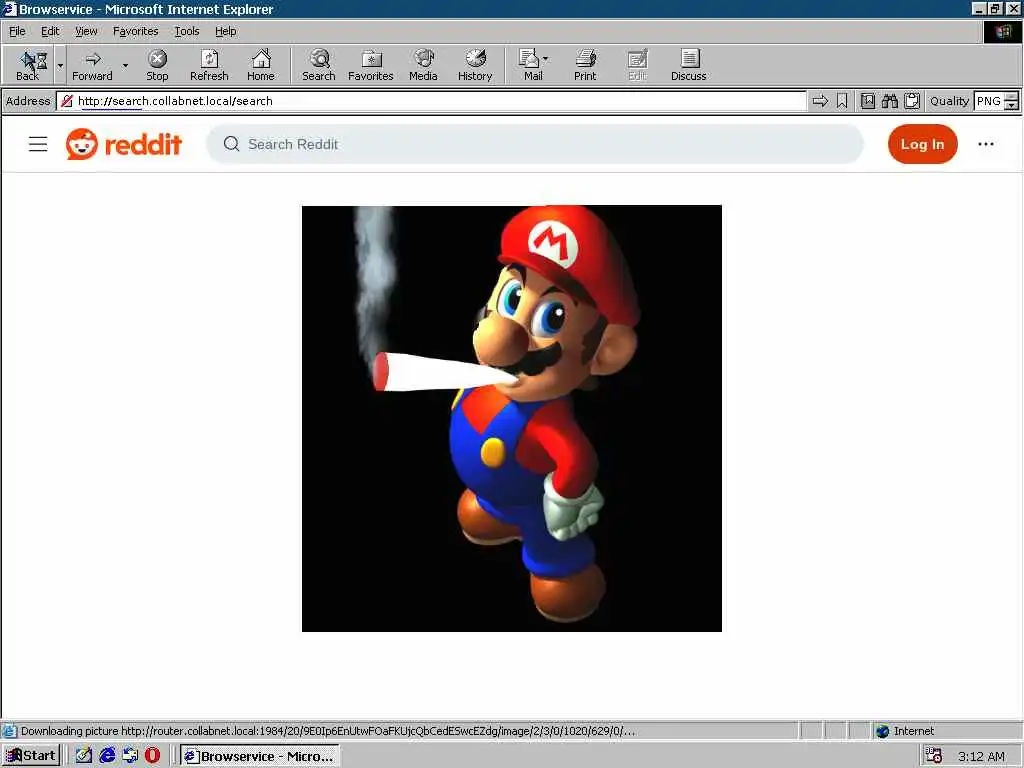Open the View menu

tap(86, 31)
